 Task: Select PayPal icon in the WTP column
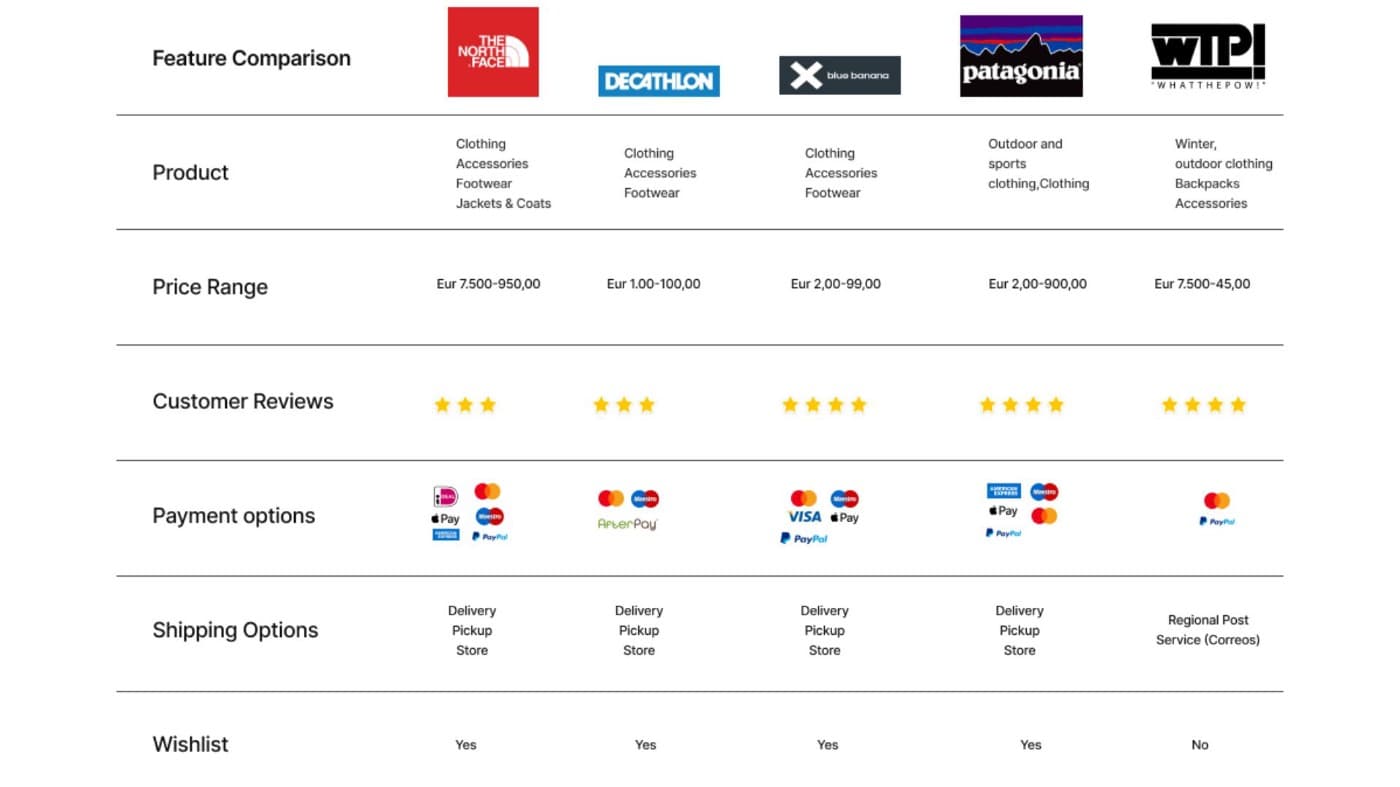click(x=1217, y=521)
